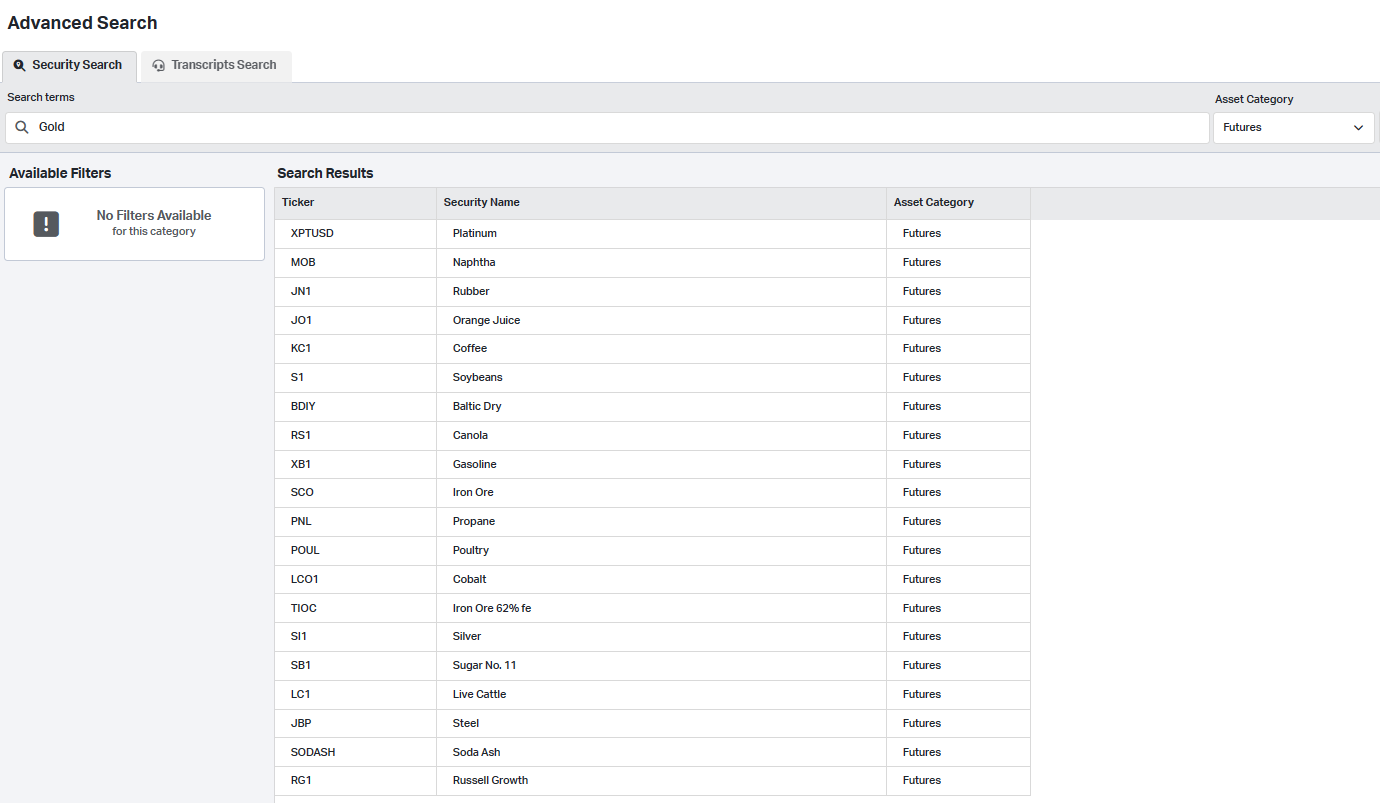Click the Futures dropdown chevron arrow
This screenshot has width=1380, height=803.
(x=1358, y=127)
